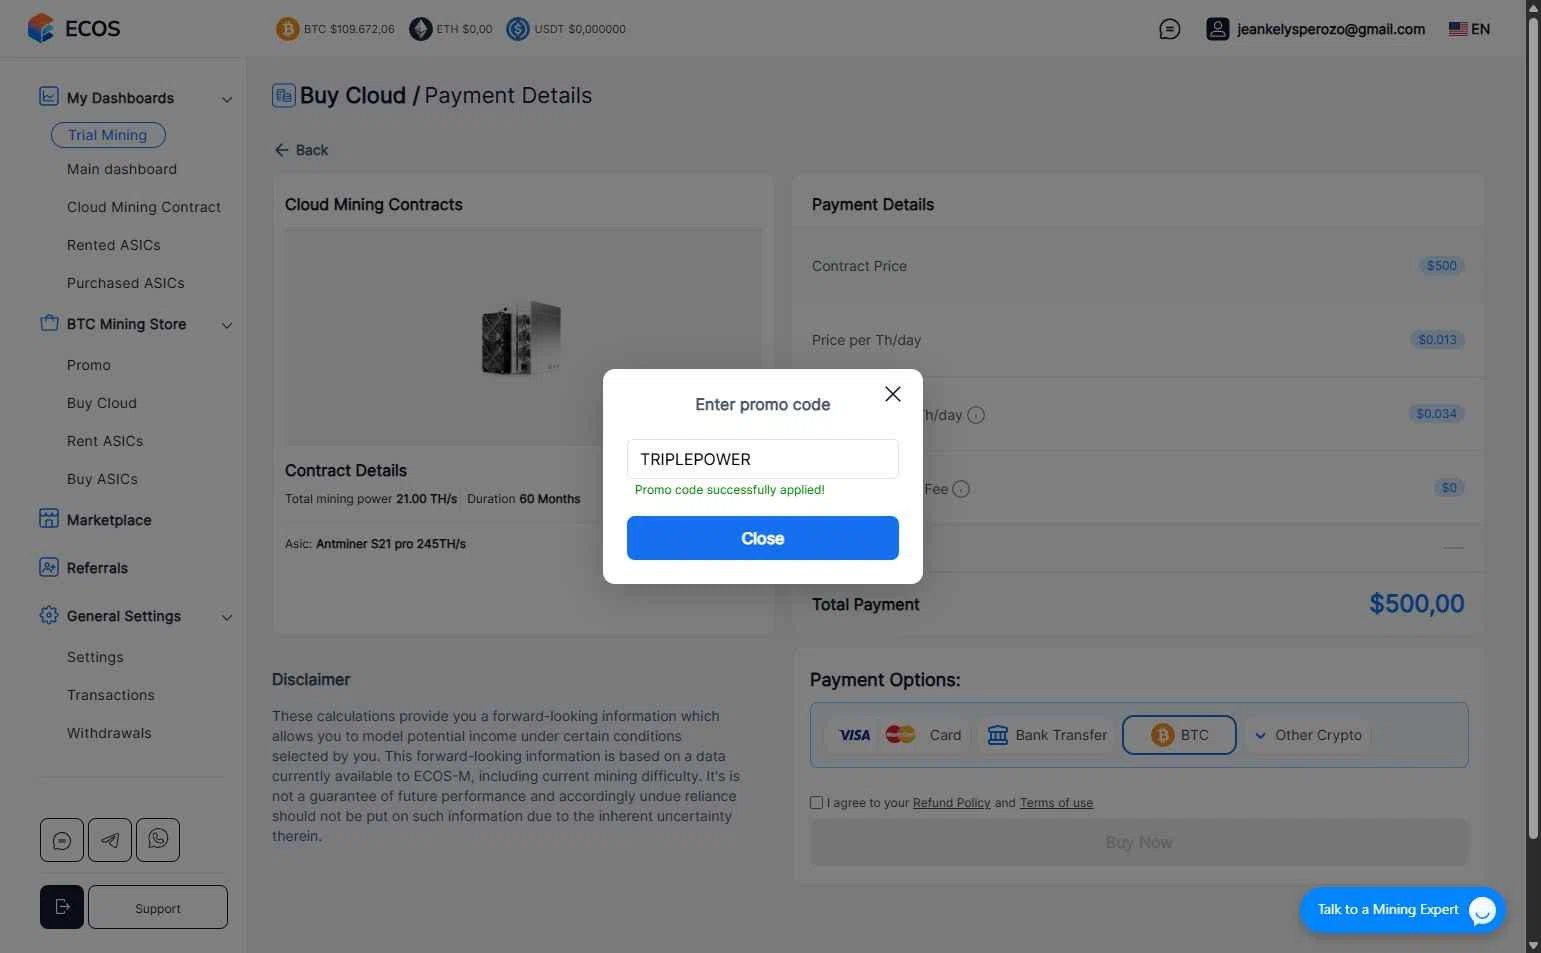Open Withdrawals menu item
The image size is (1541, 953).
pyautogui.click(x=109, y=733)
